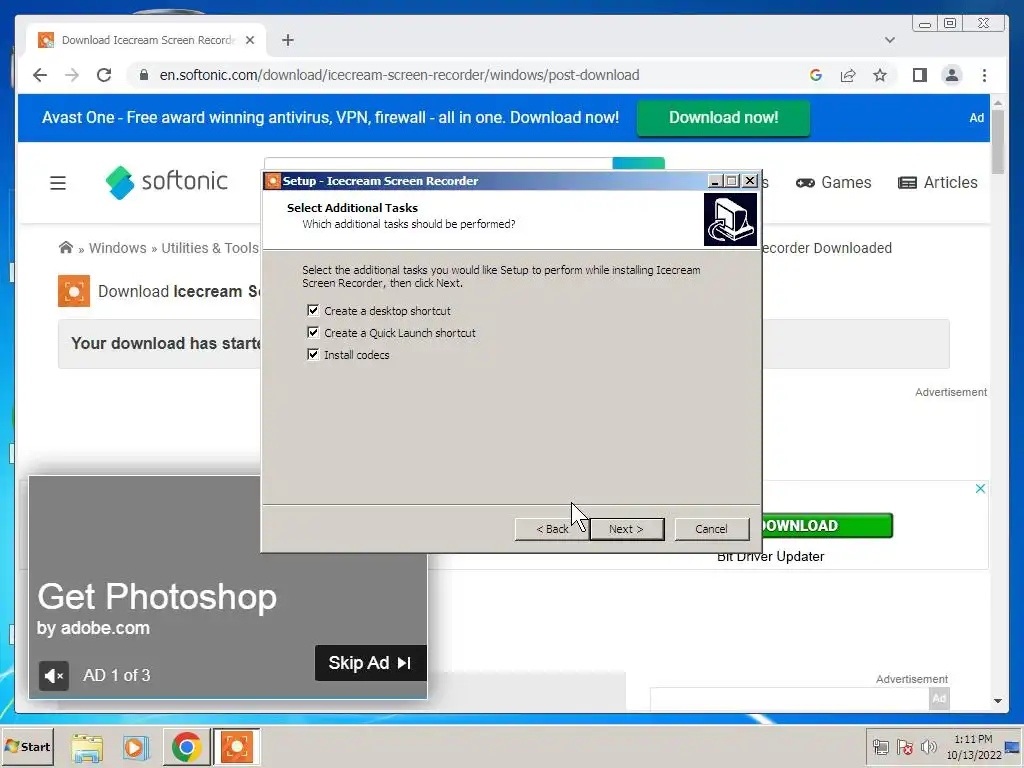Reload the Softonic page
This screenshot has height=768, width=1024.
click(x=104, y=75)
